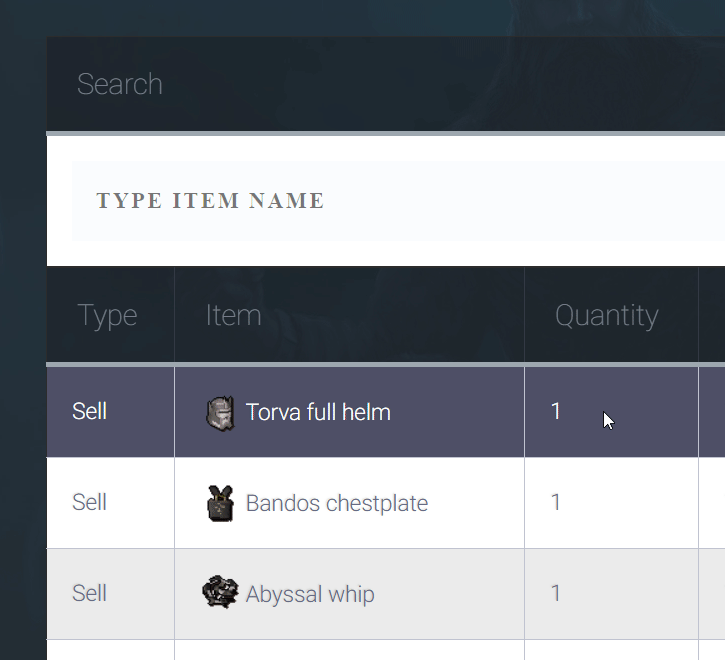Sort by the Quantity column header
Viewport: 725px width, 660px height.
click(x=607, y=316)
